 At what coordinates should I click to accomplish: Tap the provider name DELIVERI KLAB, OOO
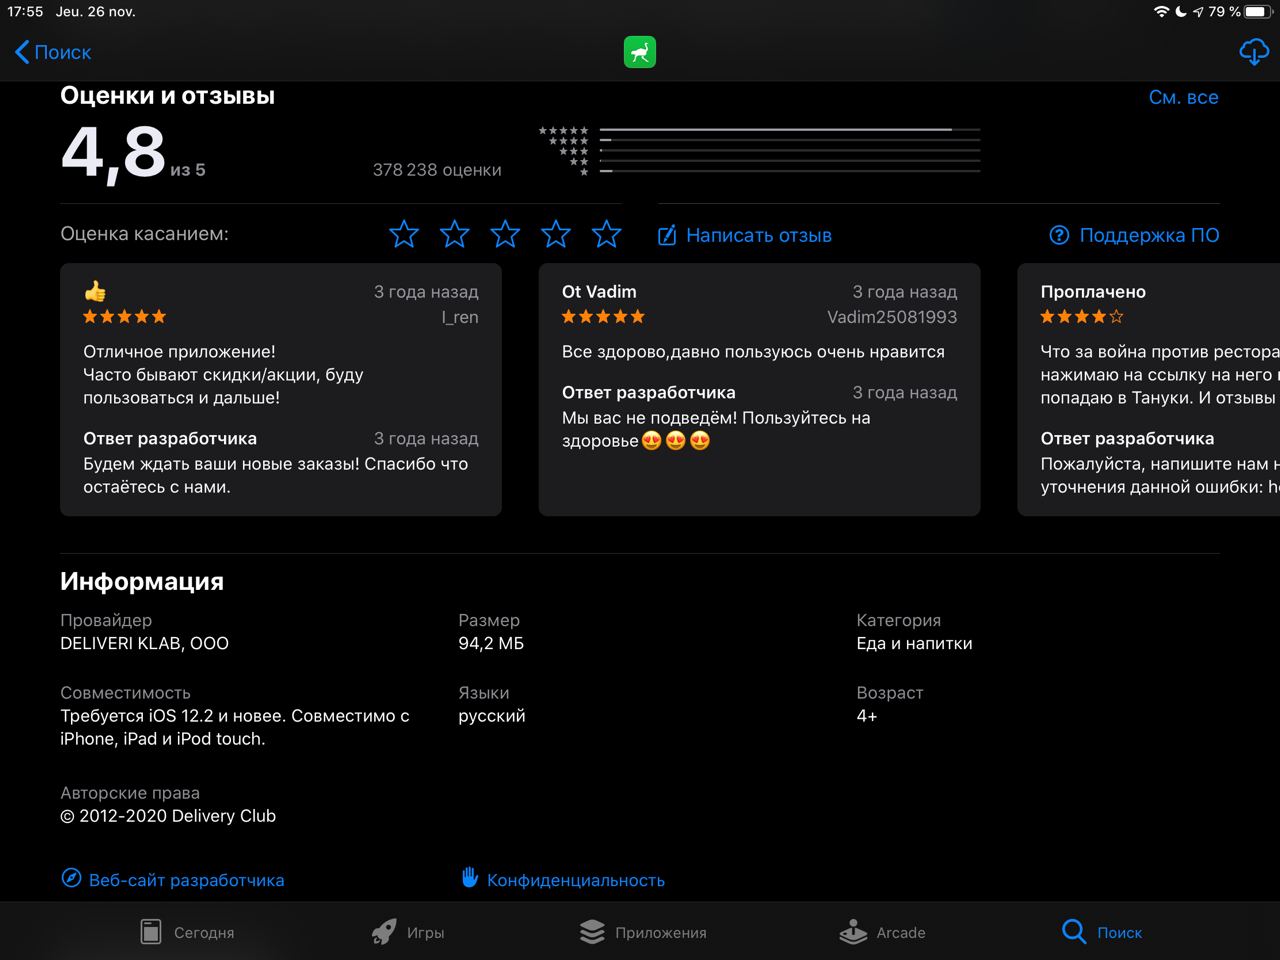(144, 643)
